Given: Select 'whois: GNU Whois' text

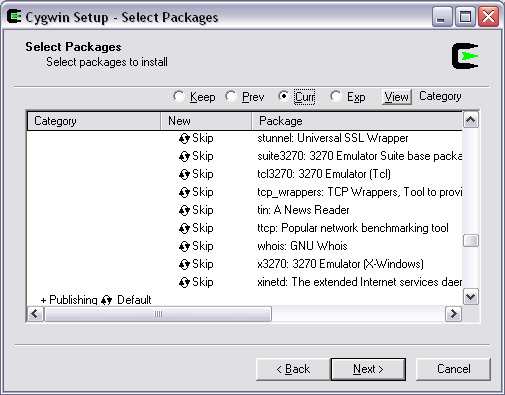Looking at the screenshot, I should tap(302, 246).
